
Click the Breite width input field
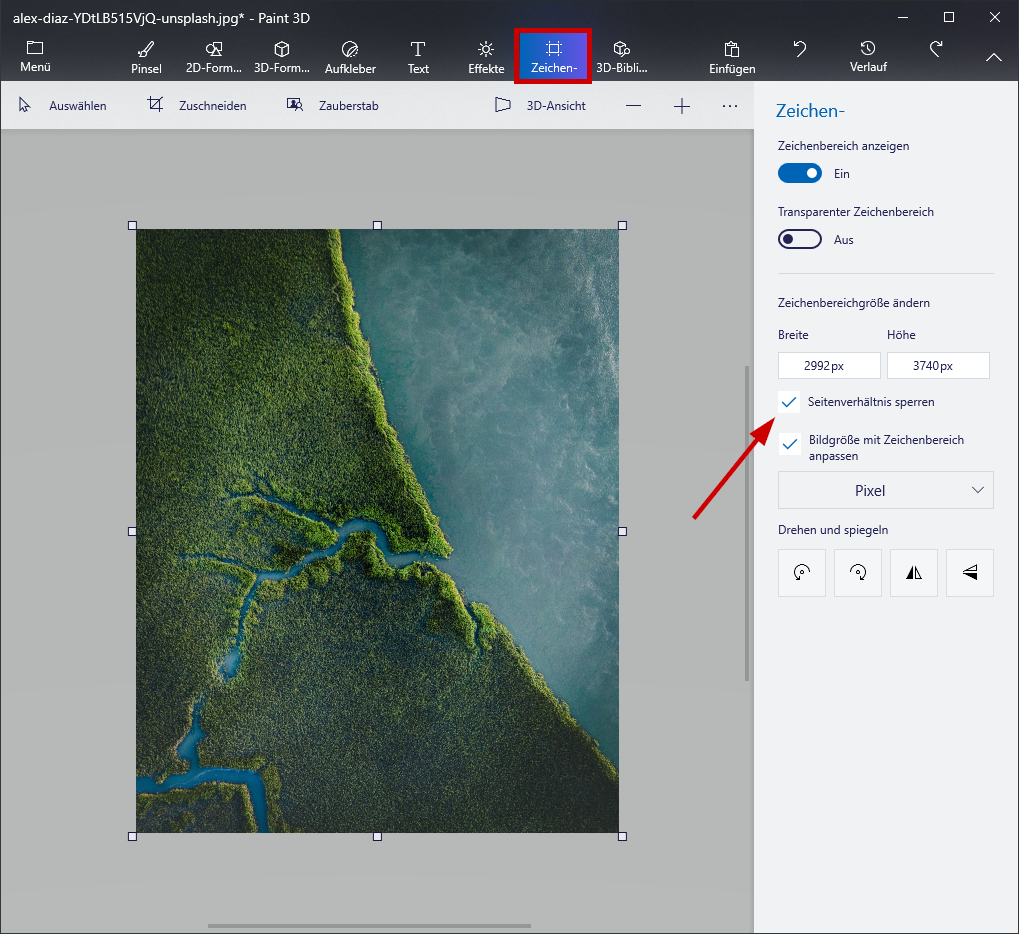(x=829, y=366)
